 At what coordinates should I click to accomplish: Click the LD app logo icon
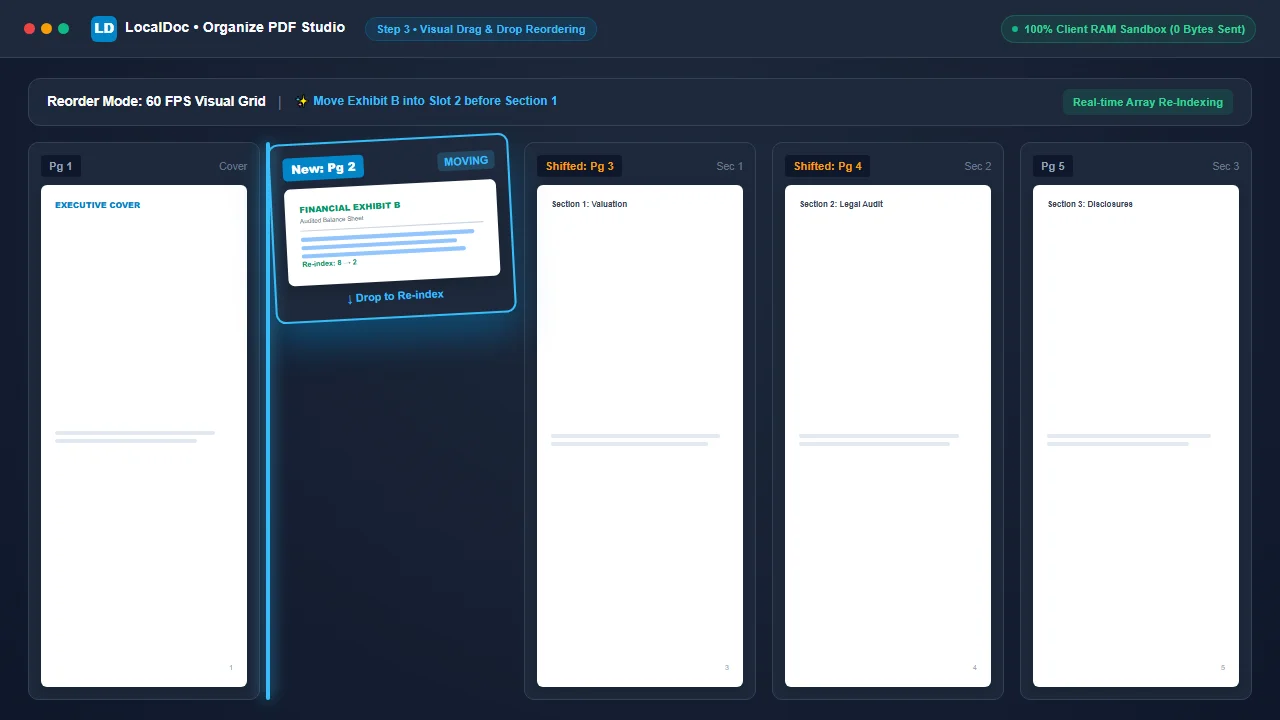pyautogui.click(x=104, y=29)
